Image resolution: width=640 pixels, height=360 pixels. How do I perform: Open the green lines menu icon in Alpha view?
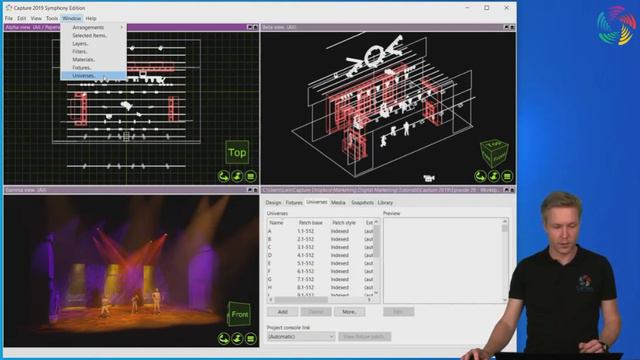click(251, 176)
